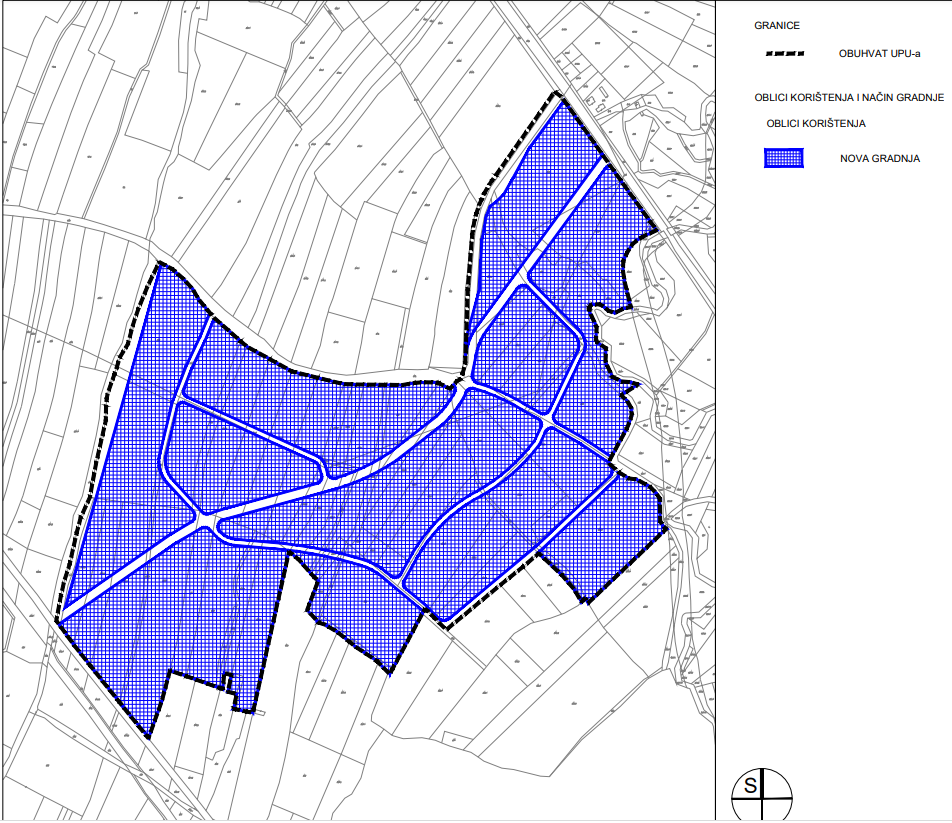Viewport: 952px width, 823px height.
Task: Click the western corner where road meets boundary
Action: point(58,620)
